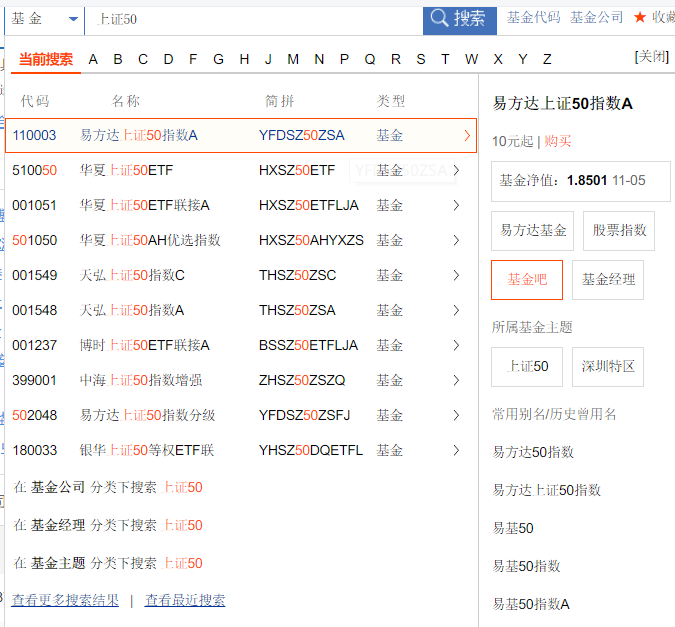Expand arrow for 易方达上证50指数分级 row
Viewport: 675px width, 627px height.
pos(456,416)
